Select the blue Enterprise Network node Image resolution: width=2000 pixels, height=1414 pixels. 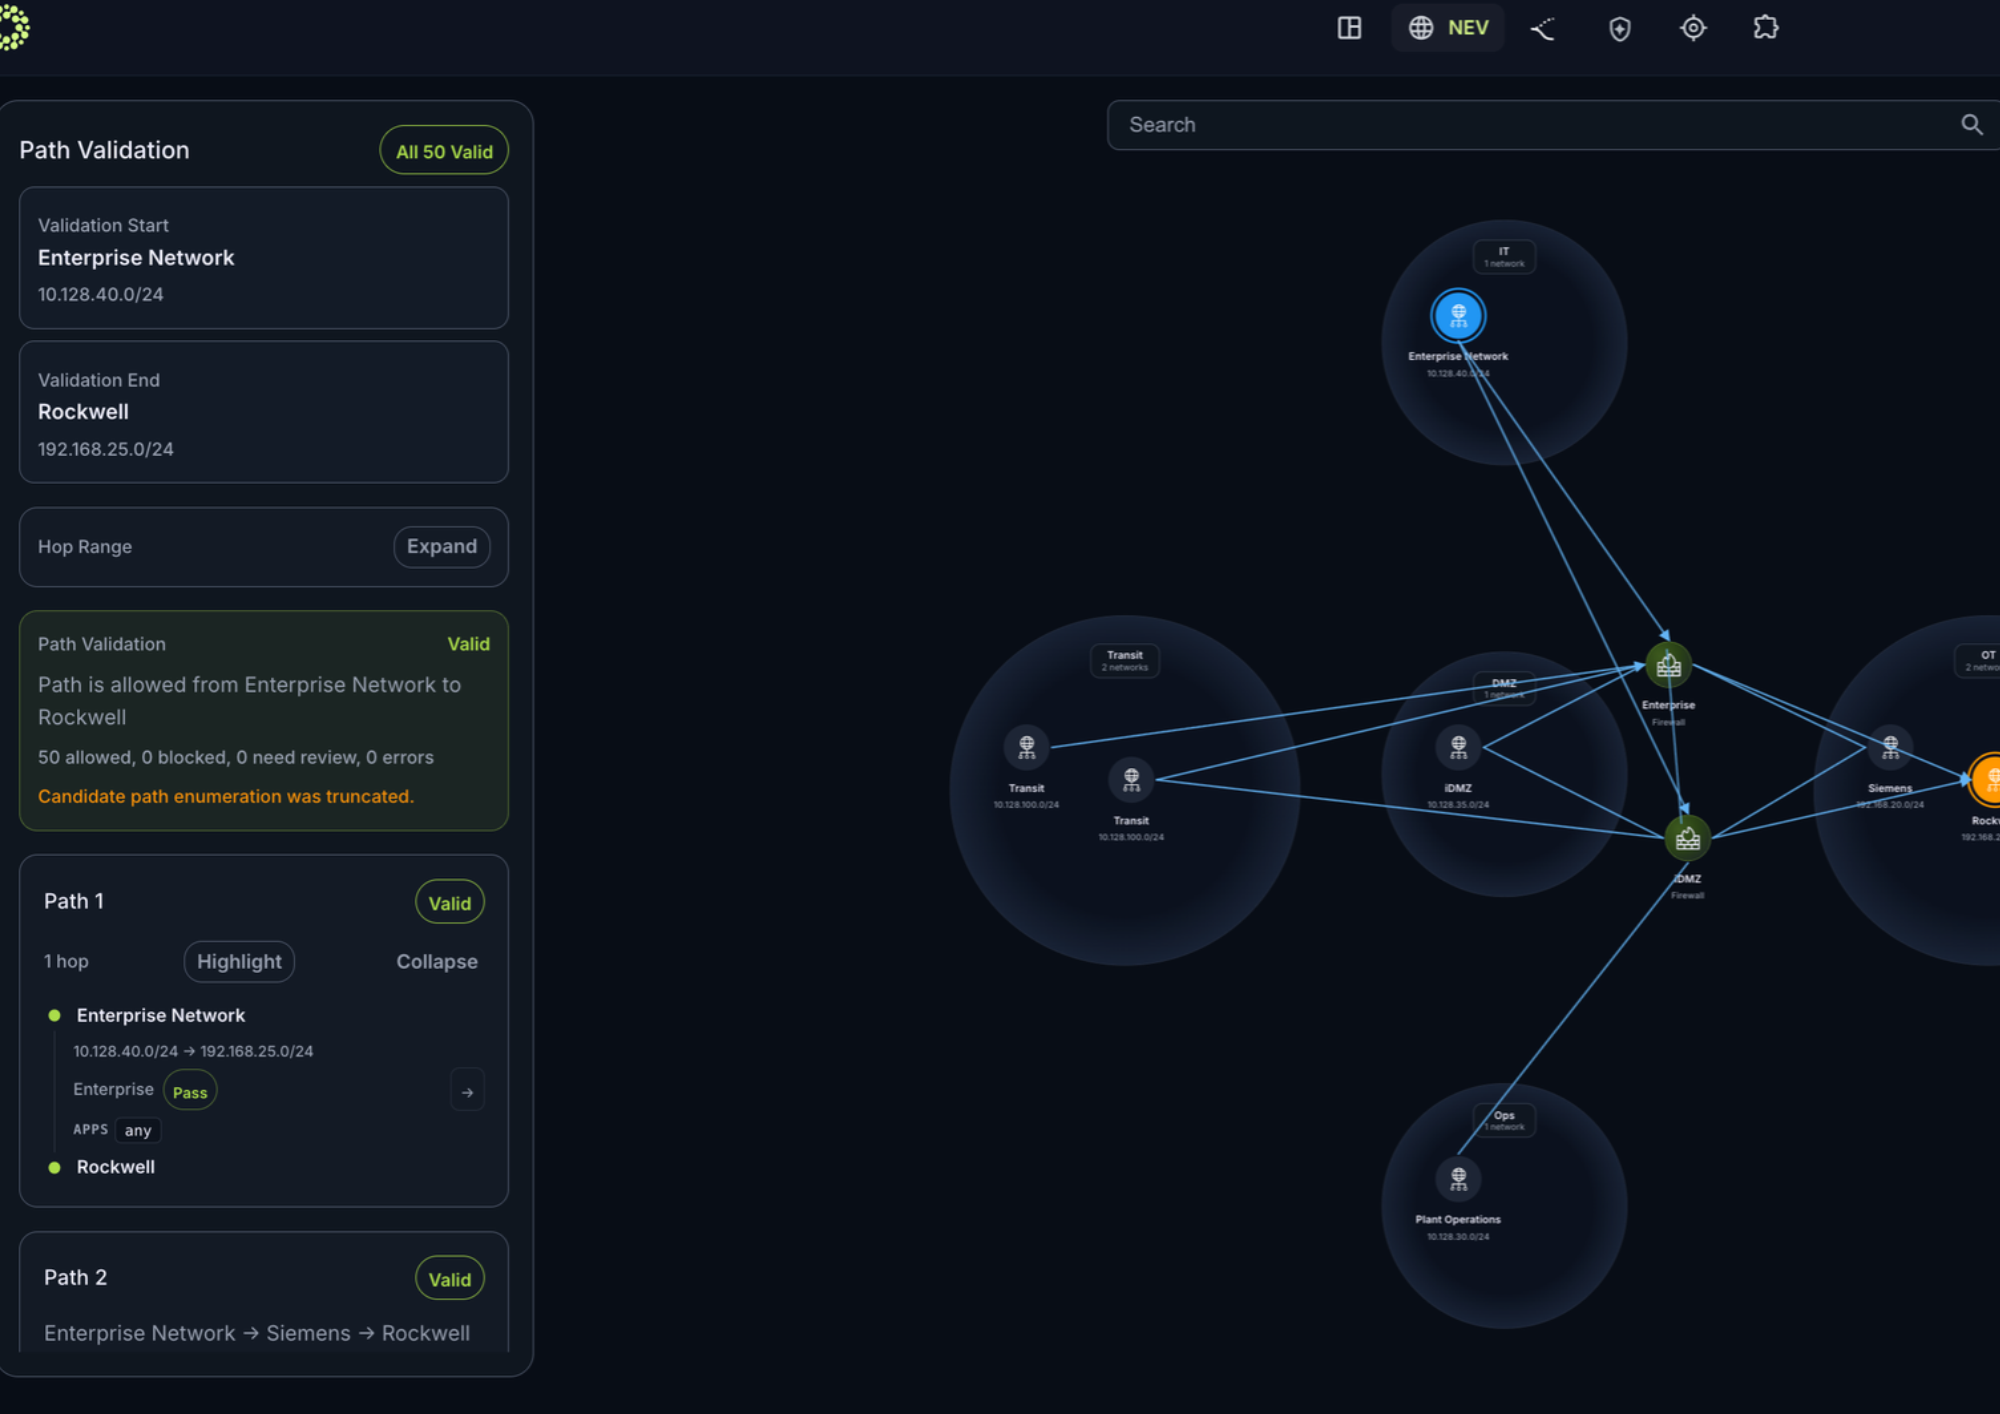1458,316
